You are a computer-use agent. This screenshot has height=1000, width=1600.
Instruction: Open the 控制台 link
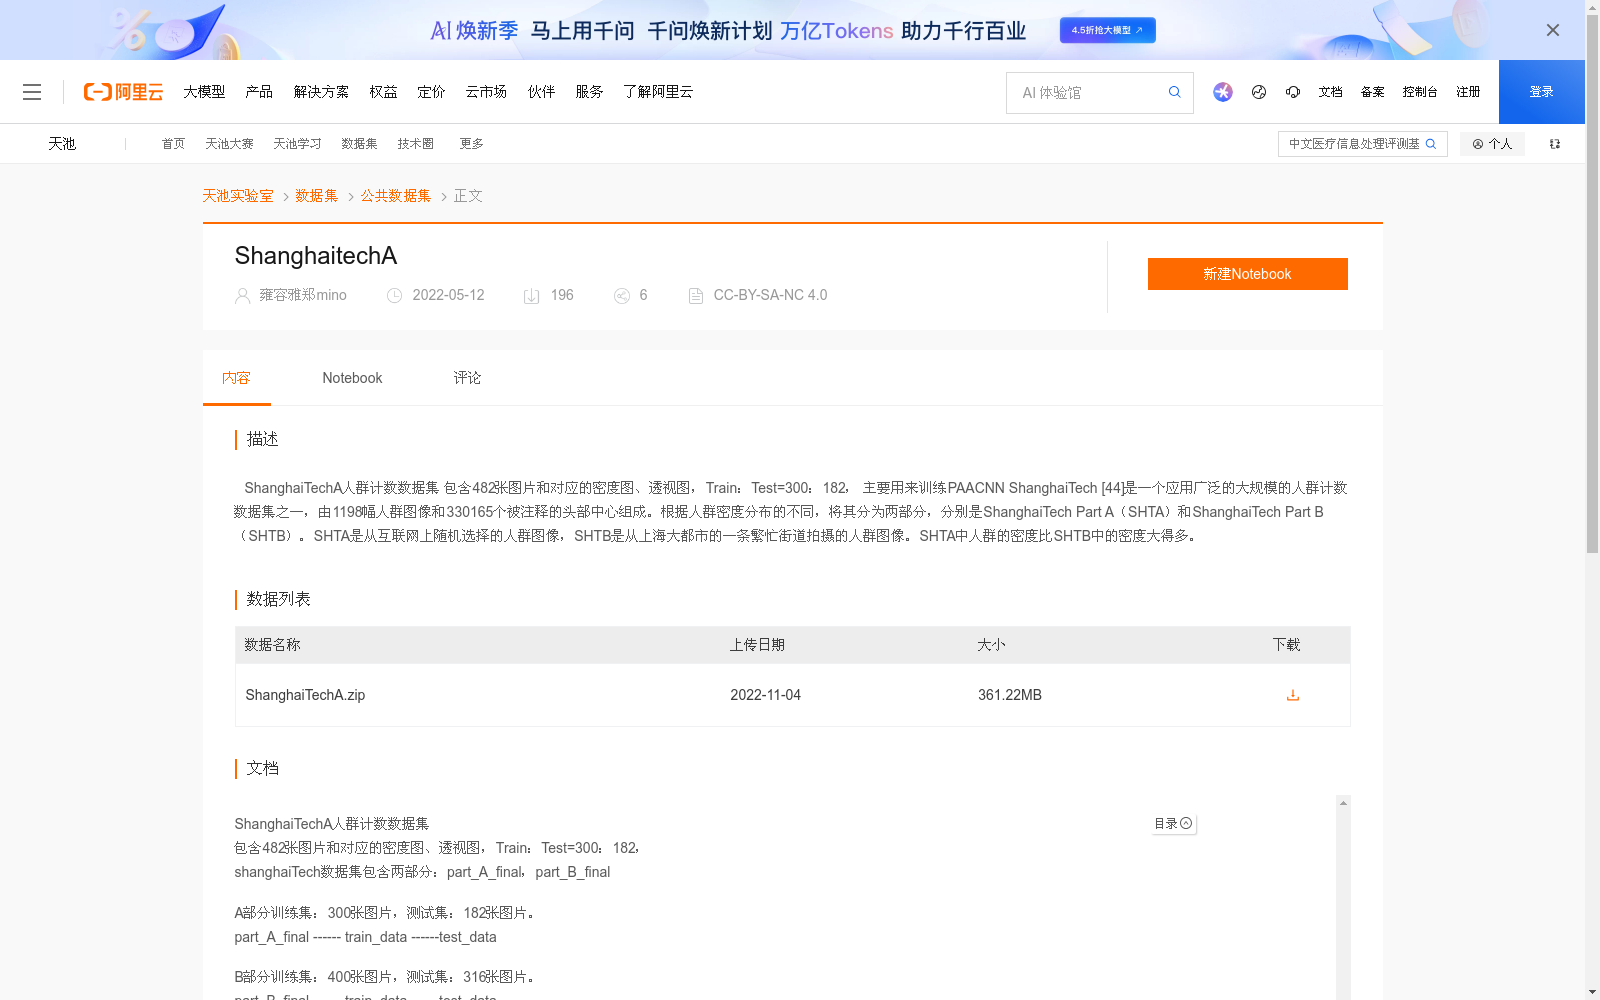[x=1420, y=92]
